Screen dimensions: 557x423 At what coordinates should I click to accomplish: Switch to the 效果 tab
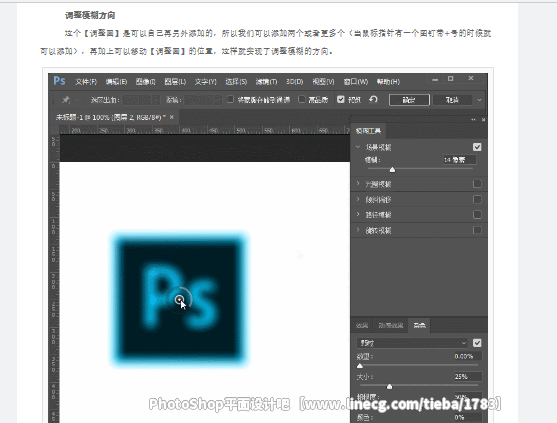click(362, 325)
